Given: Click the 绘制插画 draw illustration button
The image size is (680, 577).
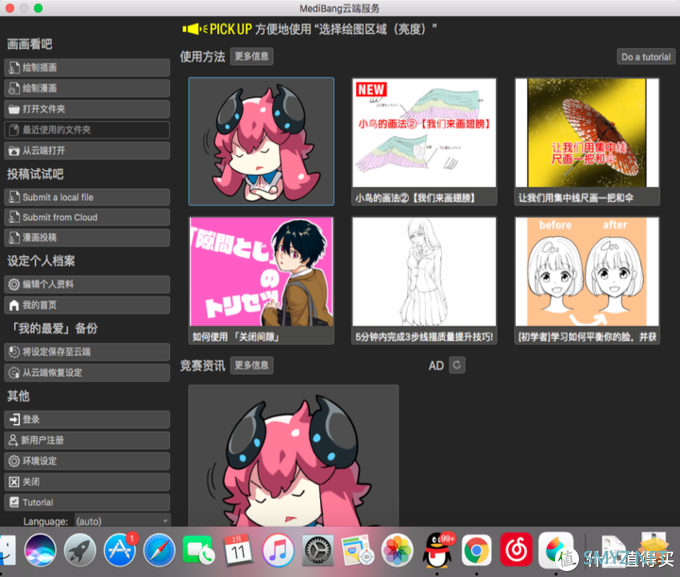Looking at the screenshot, I should pos(87,68).
